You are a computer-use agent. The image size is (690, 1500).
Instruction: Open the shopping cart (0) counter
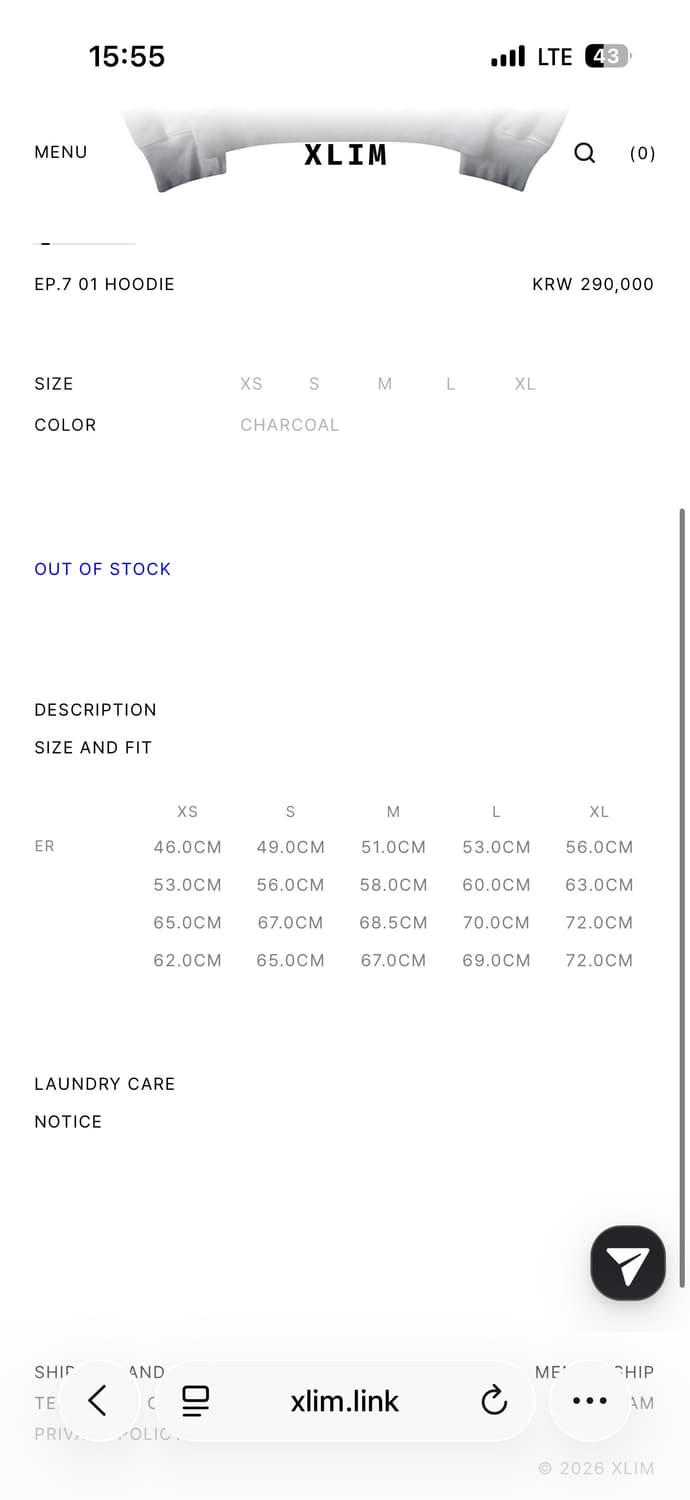[642, 153]
